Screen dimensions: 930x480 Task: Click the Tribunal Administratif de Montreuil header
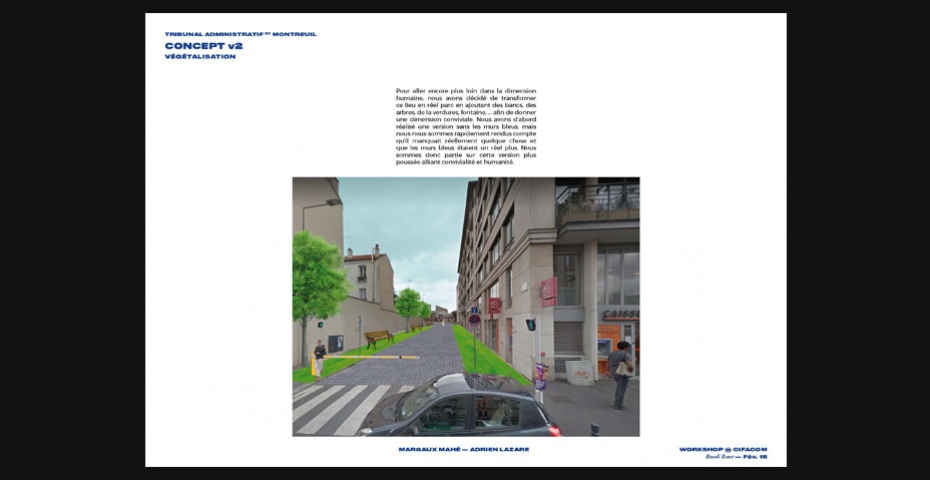[x=240, y=34]
